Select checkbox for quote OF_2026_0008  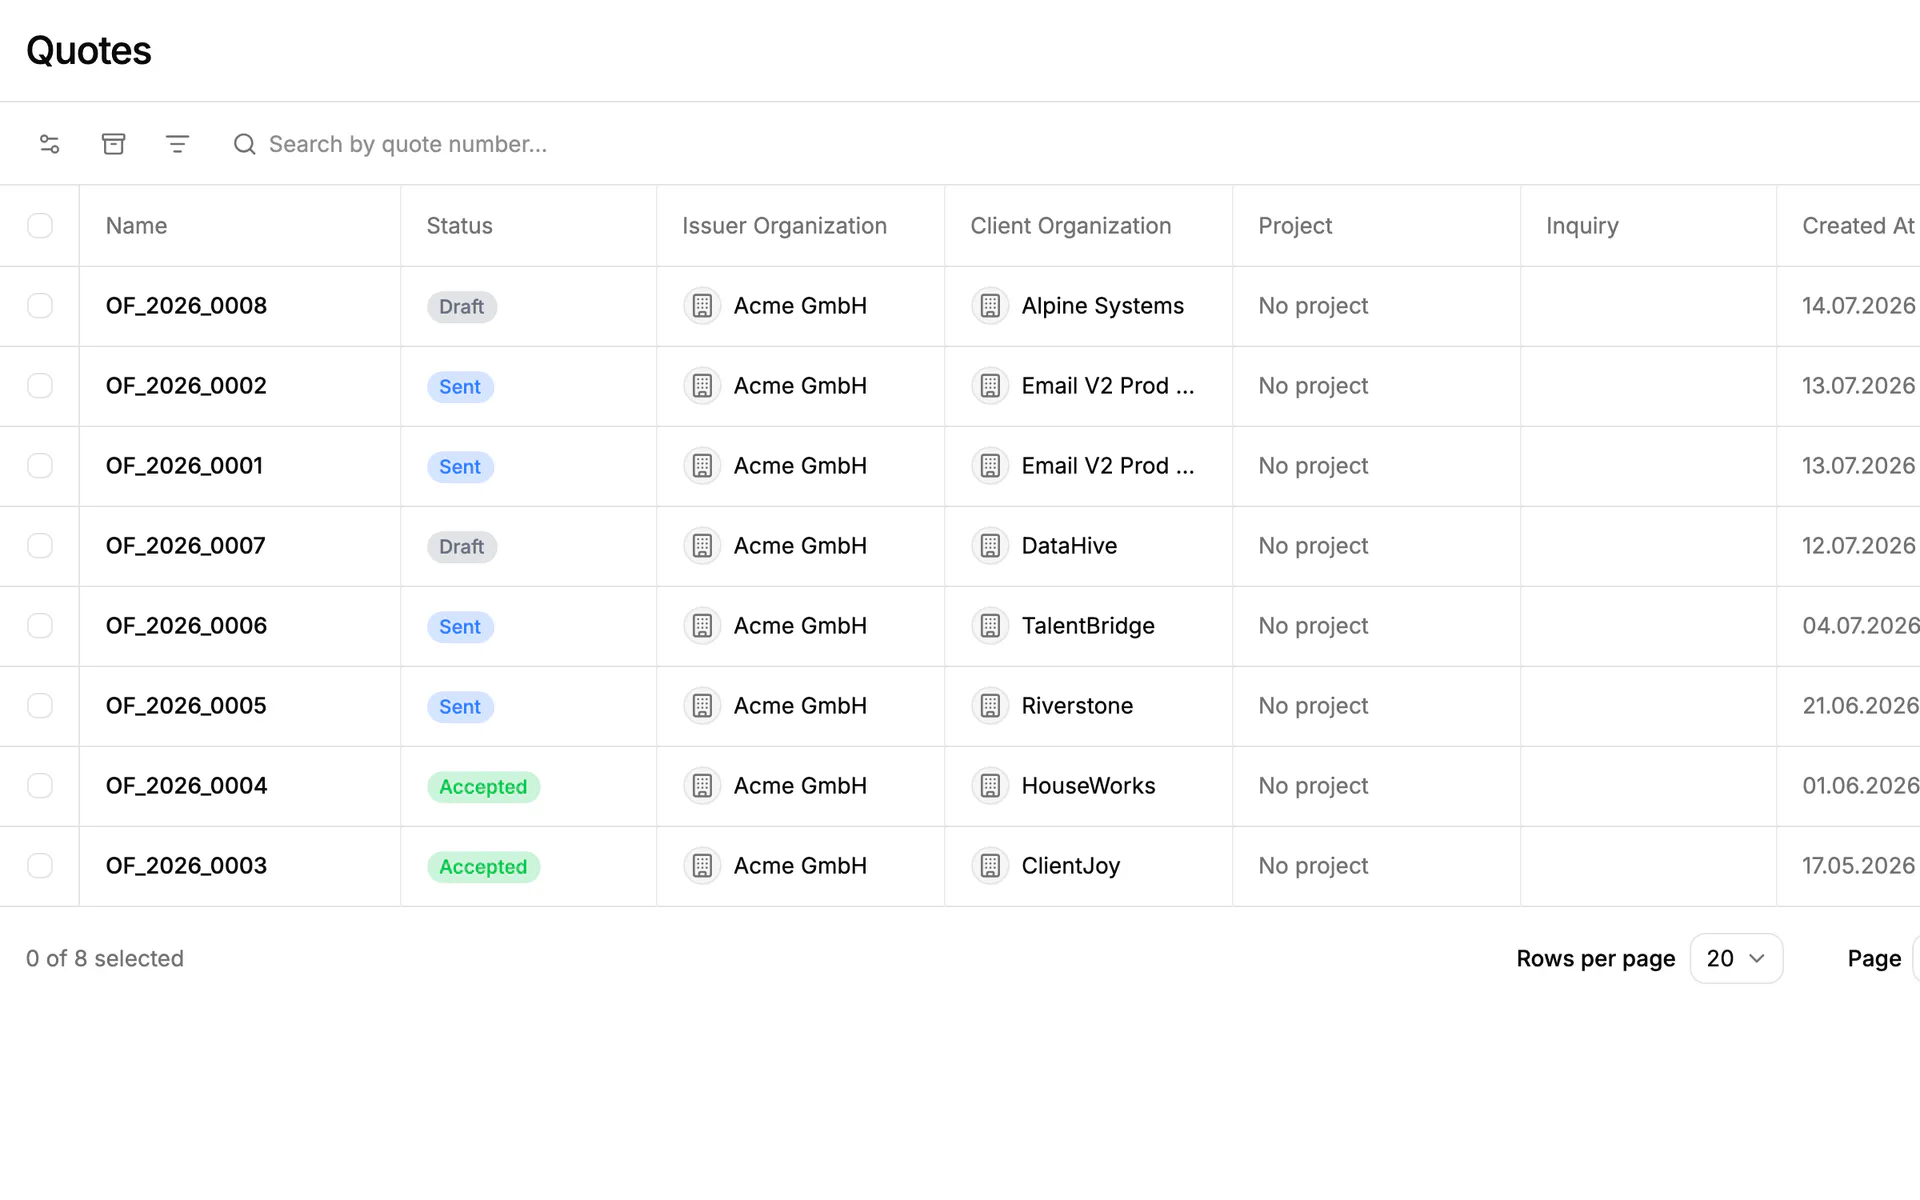pyautogui.click(x=40, y=306)
